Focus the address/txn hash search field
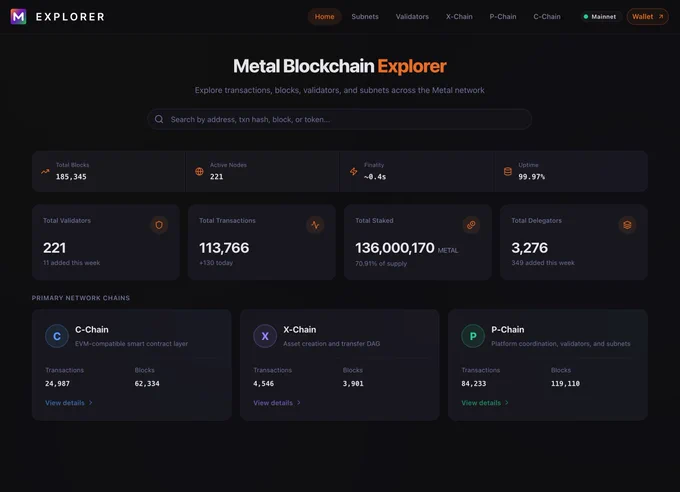 pos(340,119)
